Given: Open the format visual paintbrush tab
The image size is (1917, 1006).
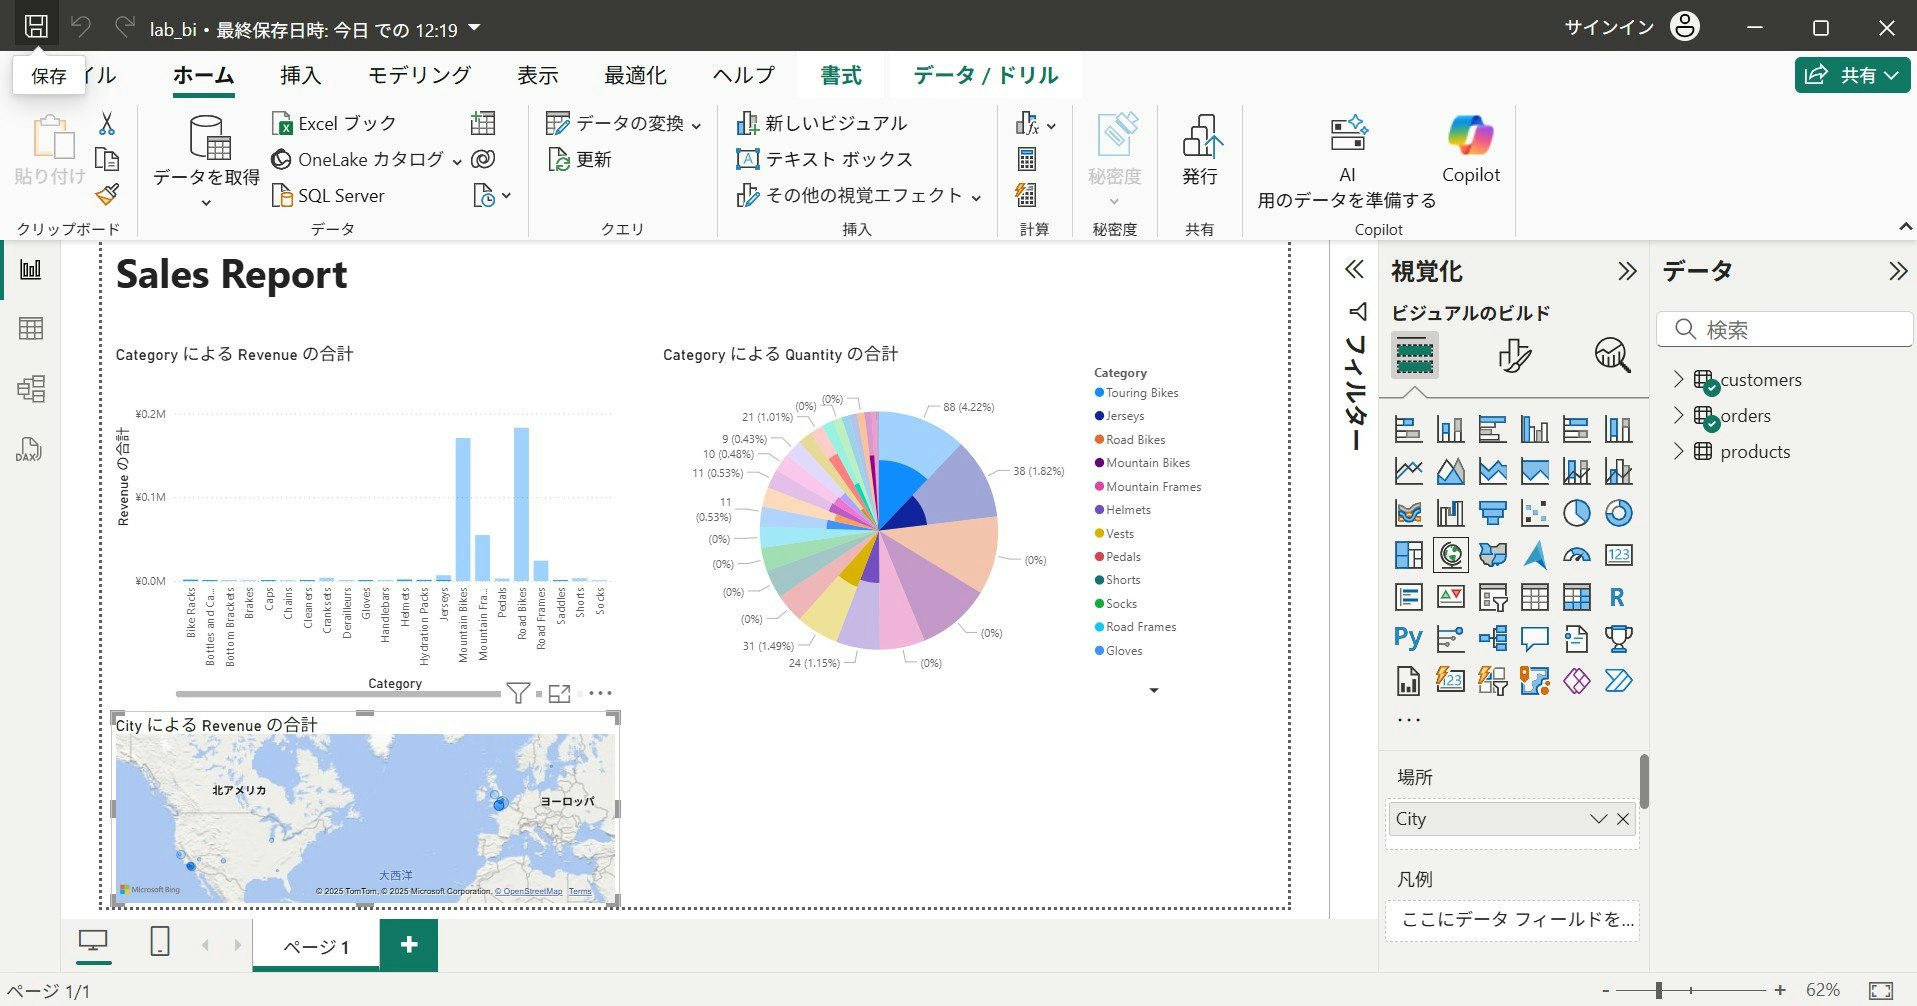Looking at the screenshot, I should pyautogui.click(x=1514, y=355).
